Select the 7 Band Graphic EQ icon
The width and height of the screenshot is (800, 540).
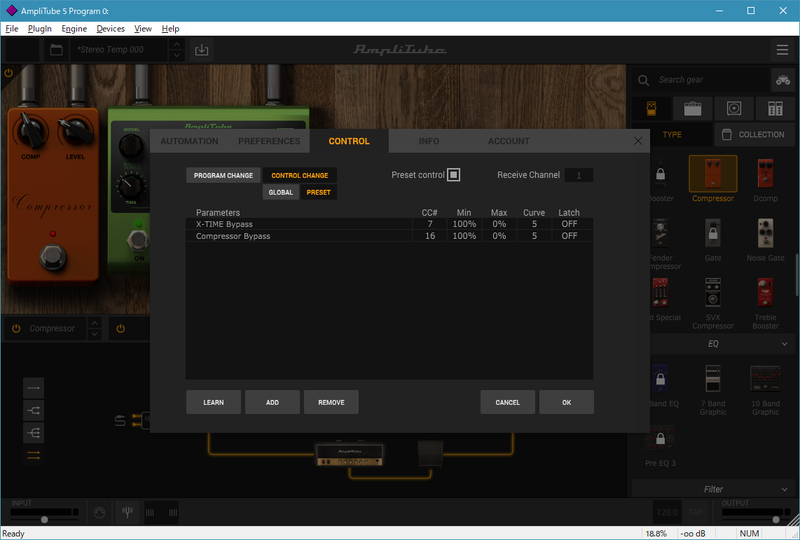713,380
